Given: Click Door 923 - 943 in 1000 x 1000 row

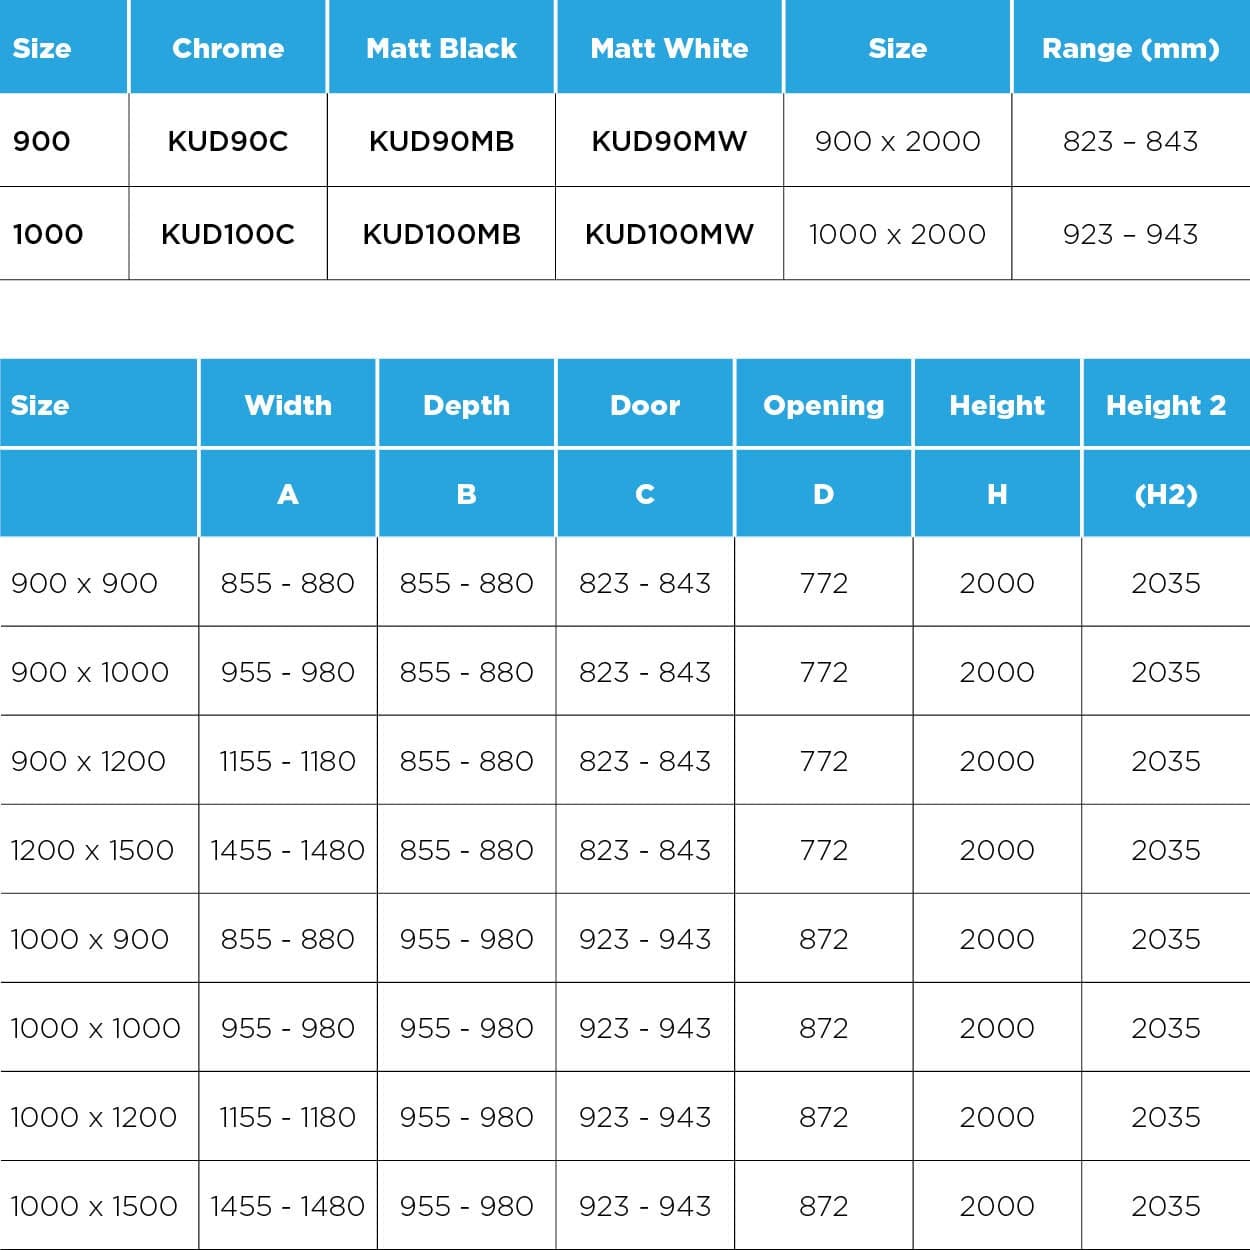Looking at the screenshot, I should point(645,1028).
